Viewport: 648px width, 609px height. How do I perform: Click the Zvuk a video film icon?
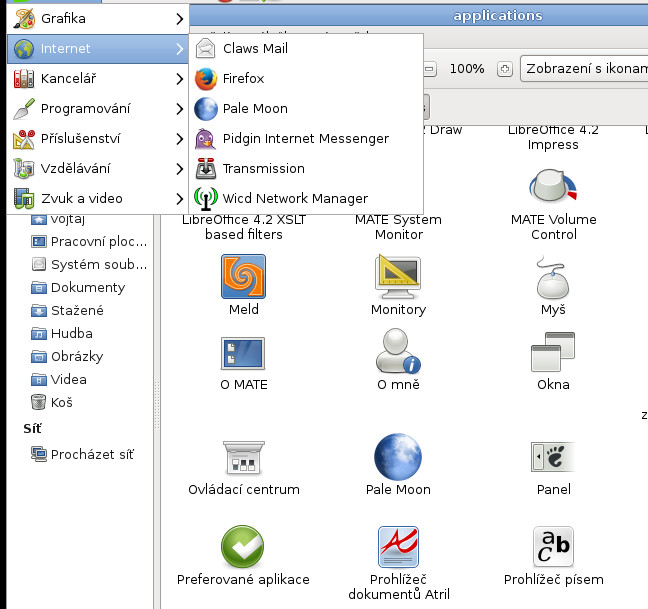coord(24,199)
